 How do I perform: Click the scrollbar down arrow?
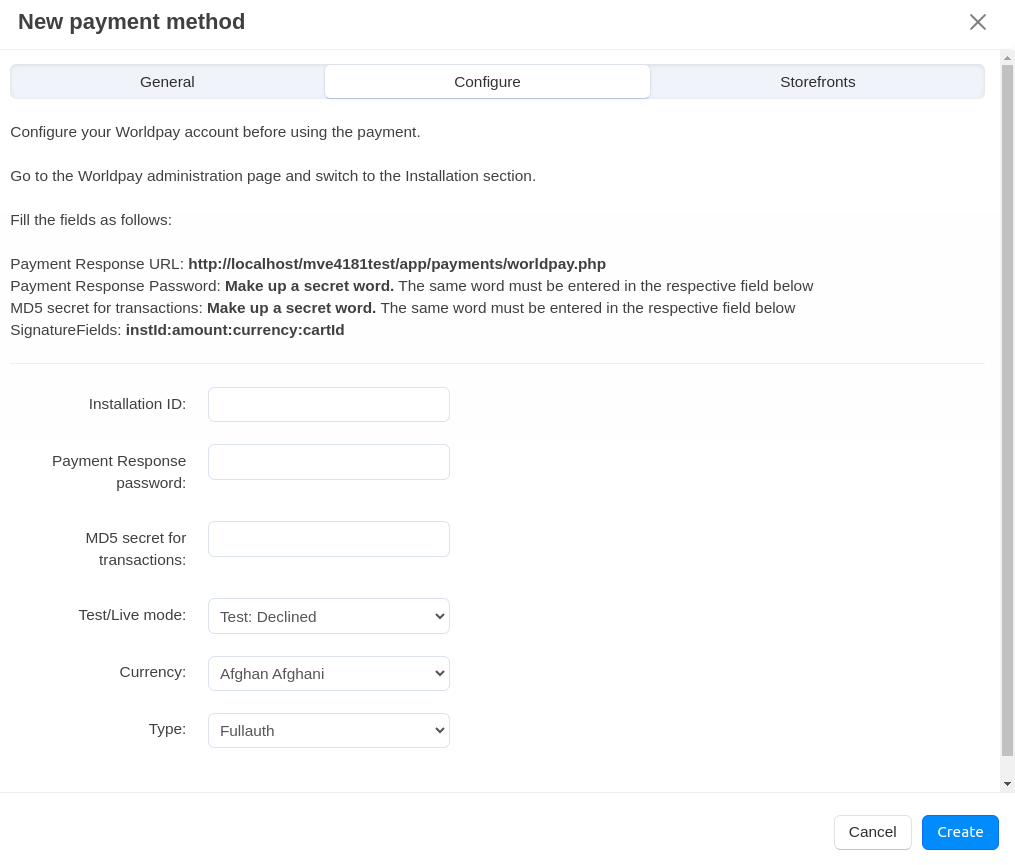click(x=1007, y=783)
